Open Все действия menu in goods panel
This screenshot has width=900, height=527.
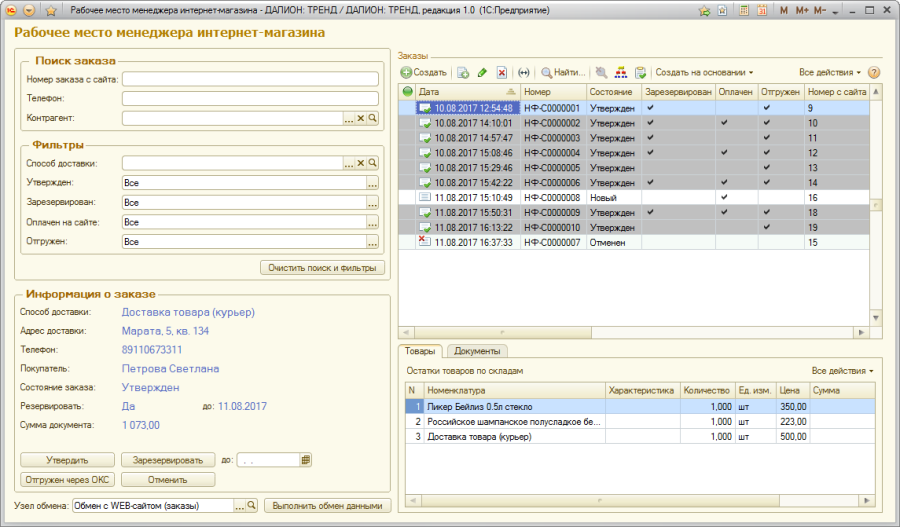tap(842, 371)
